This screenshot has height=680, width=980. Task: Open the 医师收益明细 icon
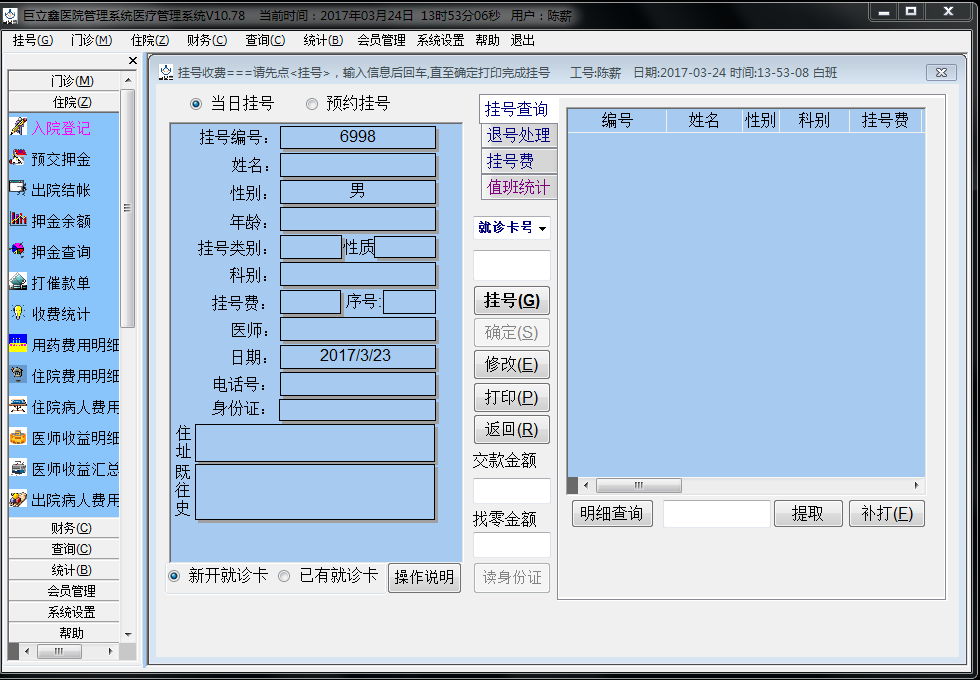(18, 437)
